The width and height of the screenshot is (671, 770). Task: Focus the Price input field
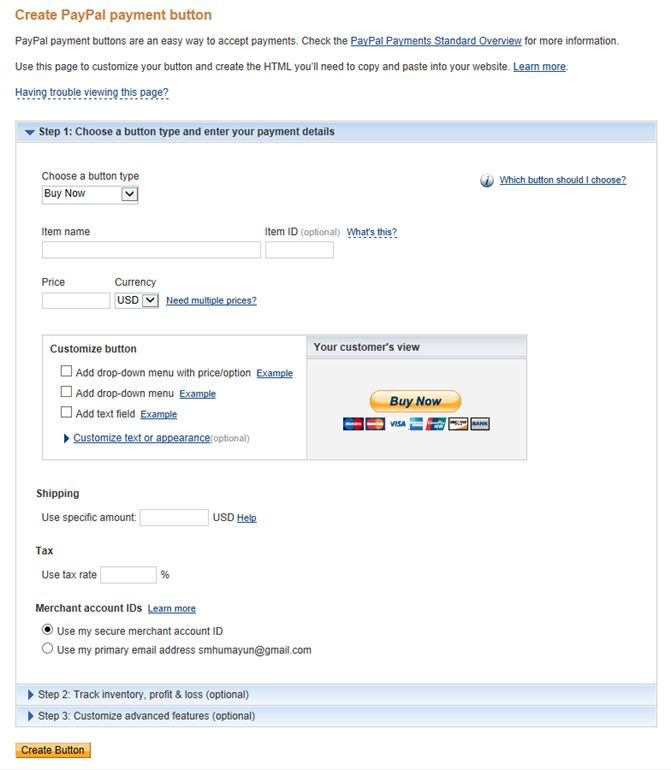[x=76, y=300]
